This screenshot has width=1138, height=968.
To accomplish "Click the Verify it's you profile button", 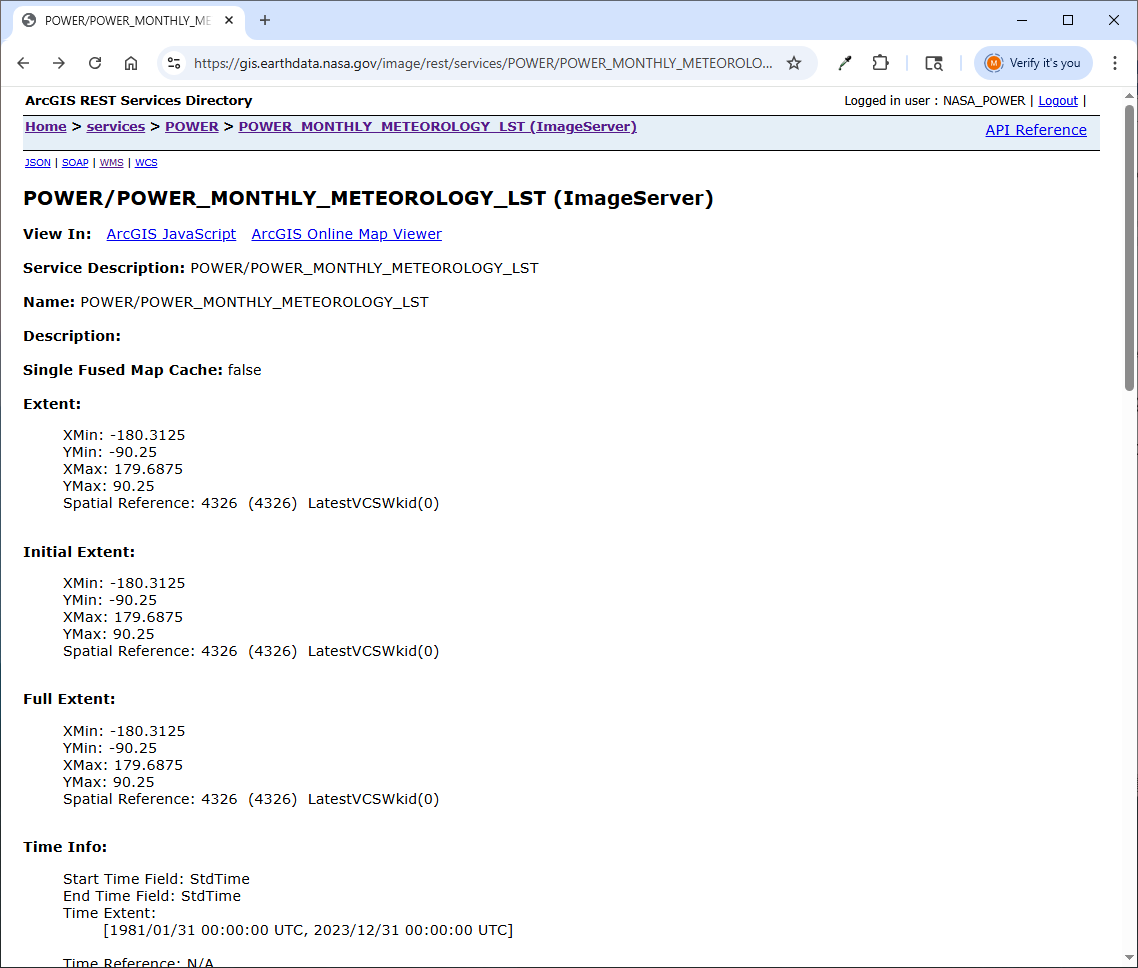I will (1033, 63).
